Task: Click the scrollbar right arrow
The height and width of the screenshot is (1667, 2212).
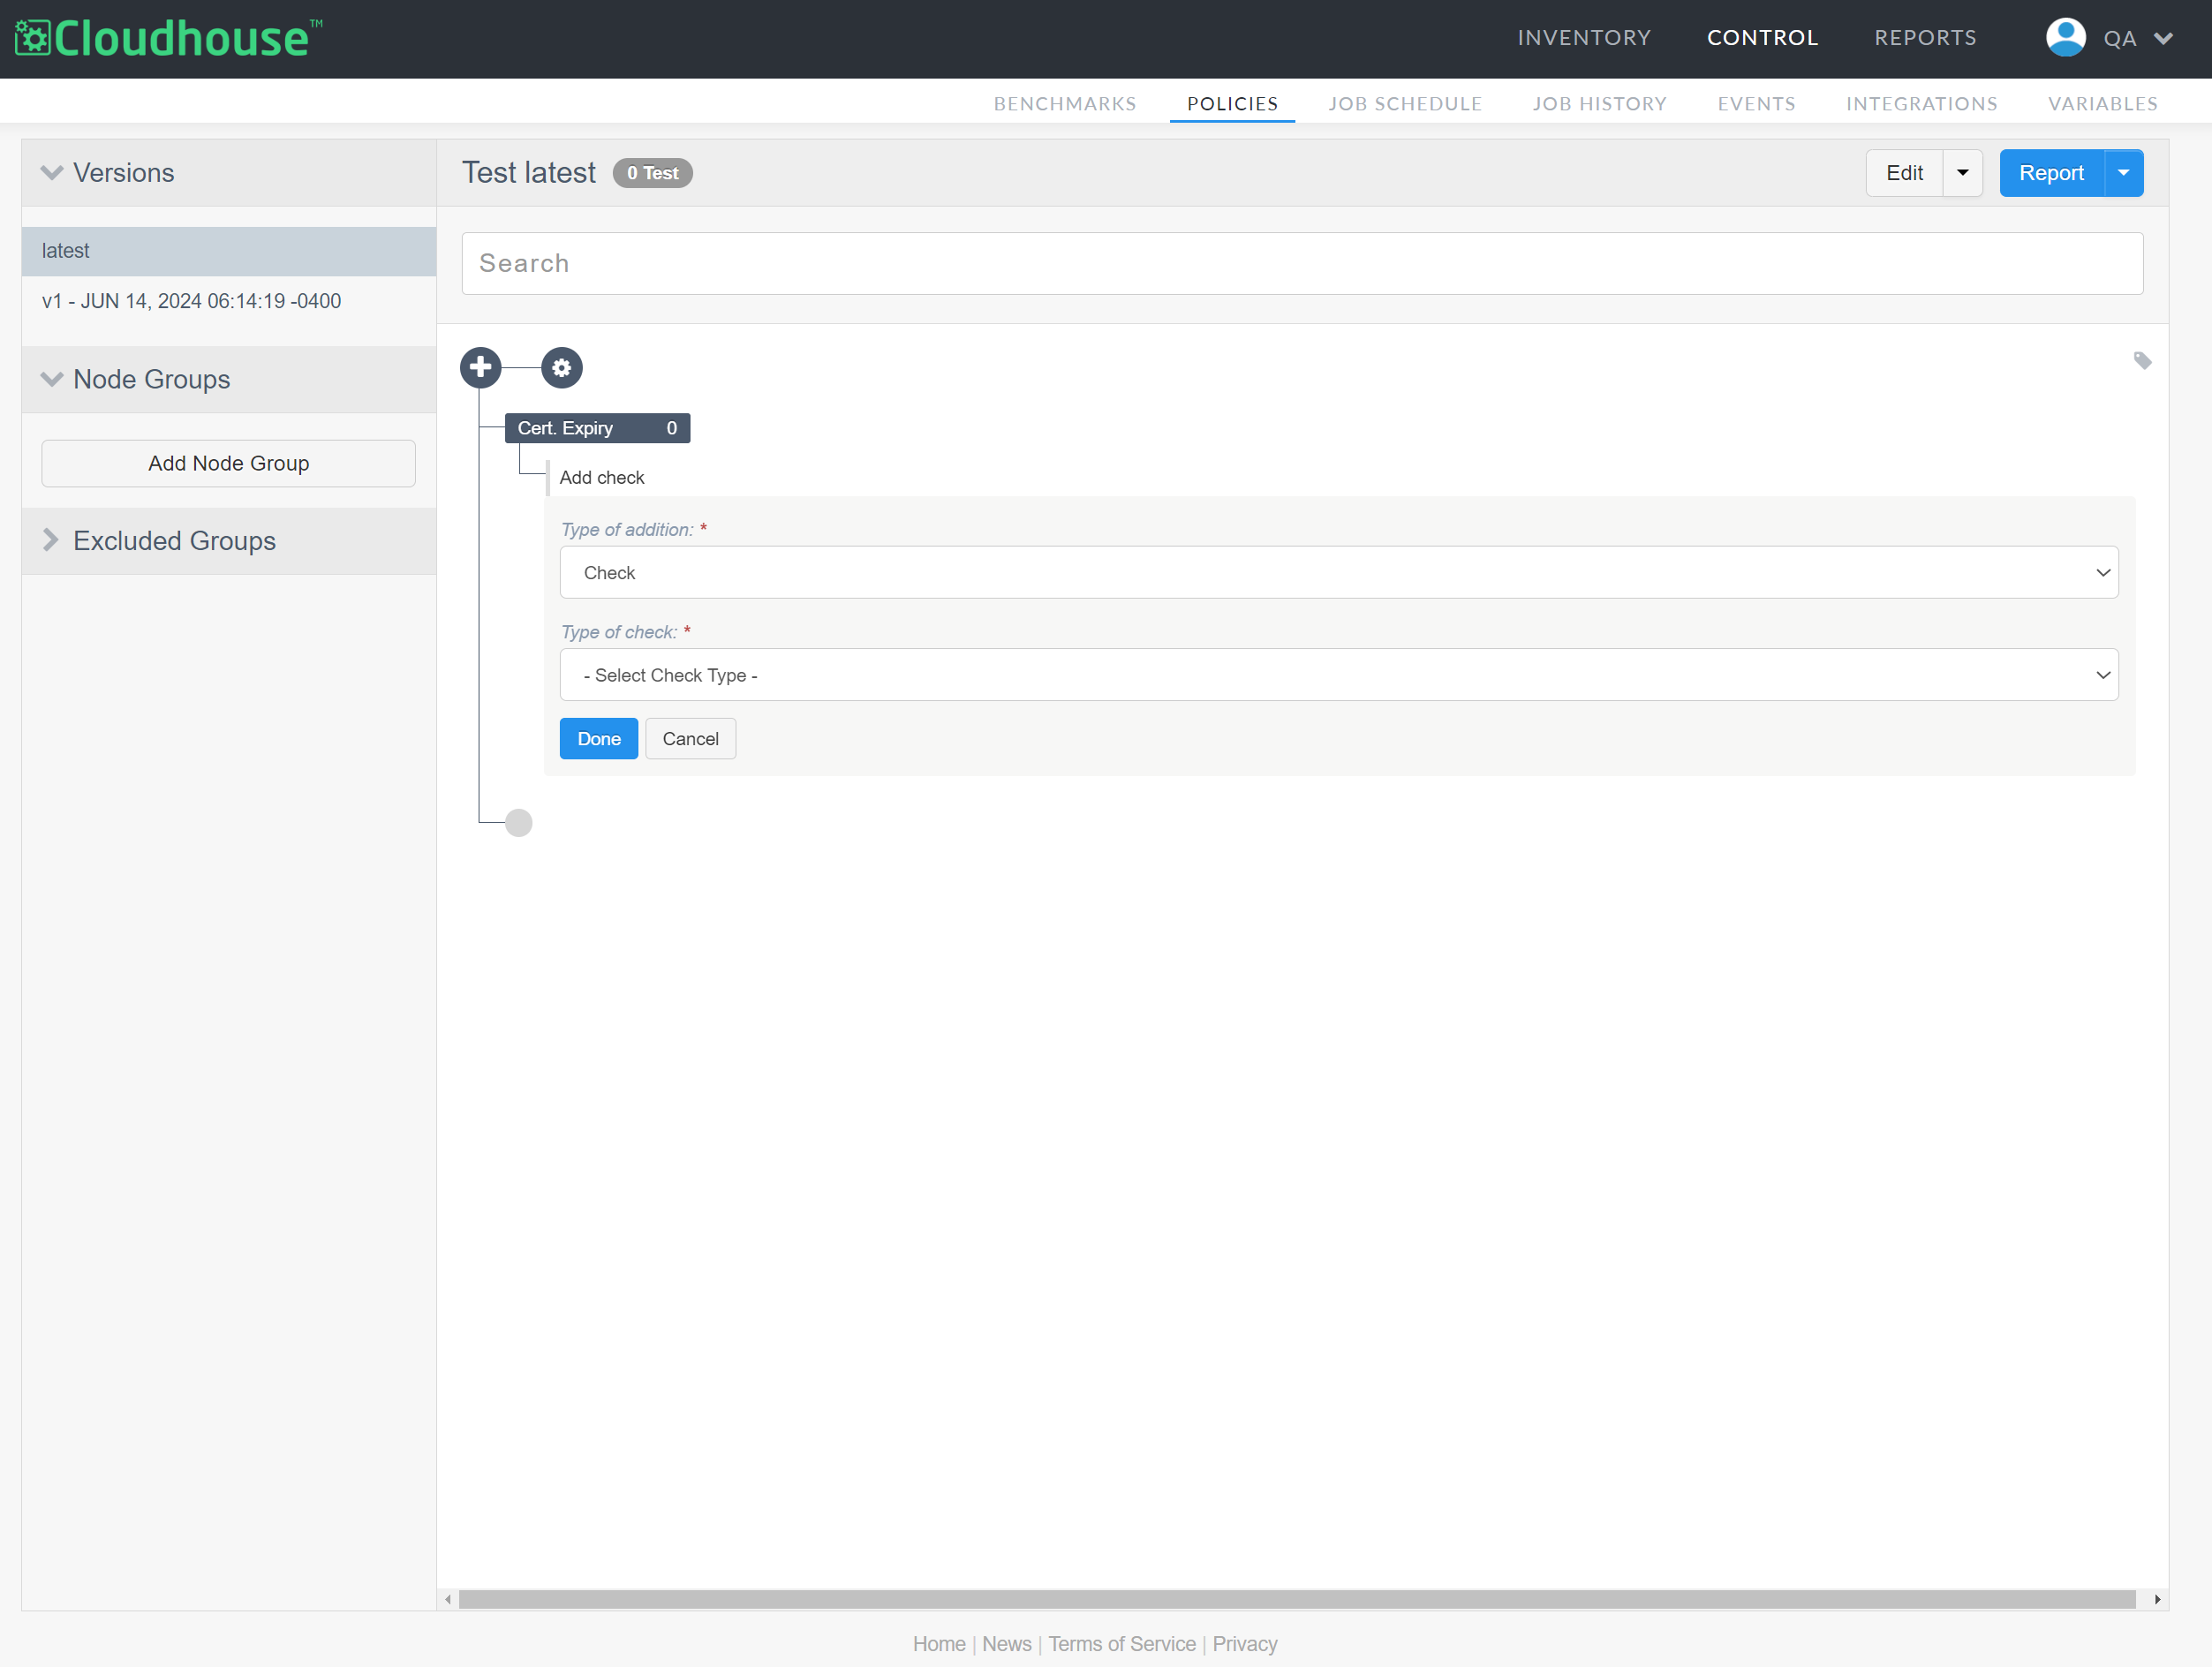Action: (x=2157, y=1599)
